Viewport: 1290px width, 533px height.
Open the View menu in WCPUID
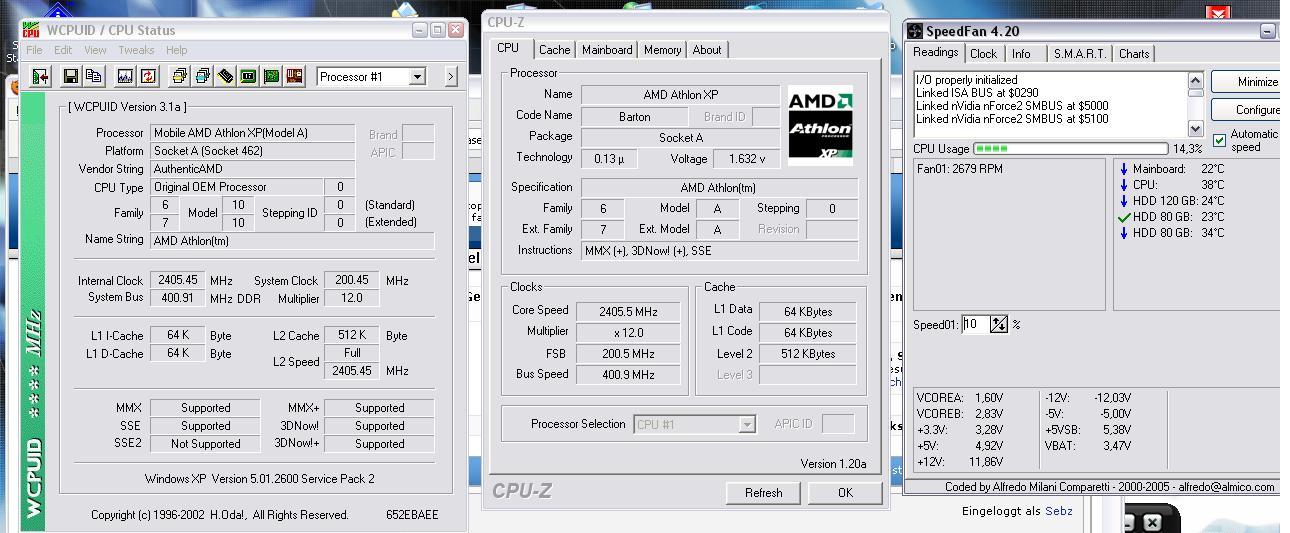pos(95,50)
